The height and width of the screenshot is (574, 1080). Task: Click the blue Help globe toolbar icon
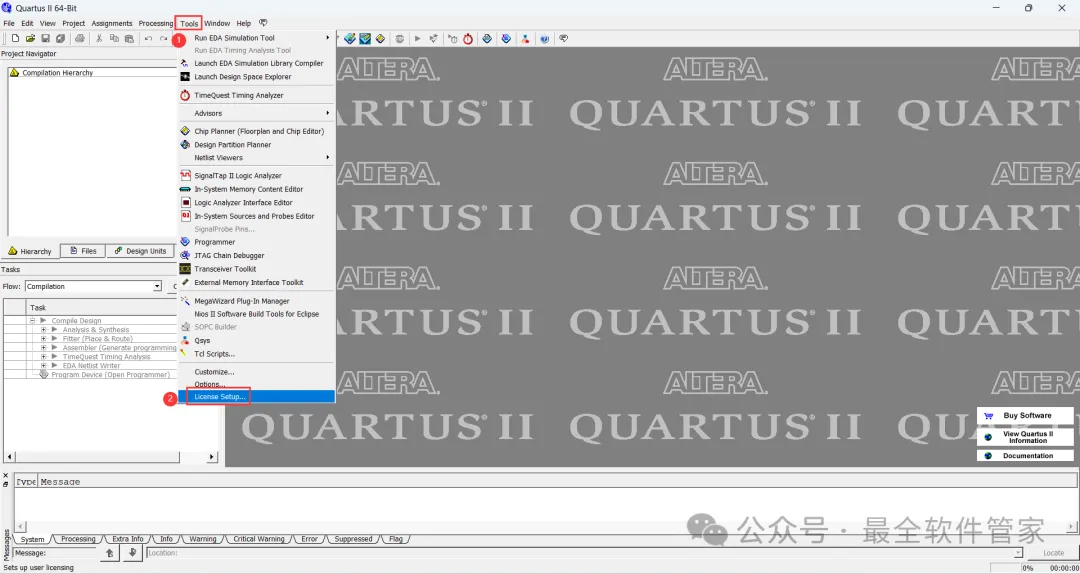pyautogui.click(x=544, y=39)
